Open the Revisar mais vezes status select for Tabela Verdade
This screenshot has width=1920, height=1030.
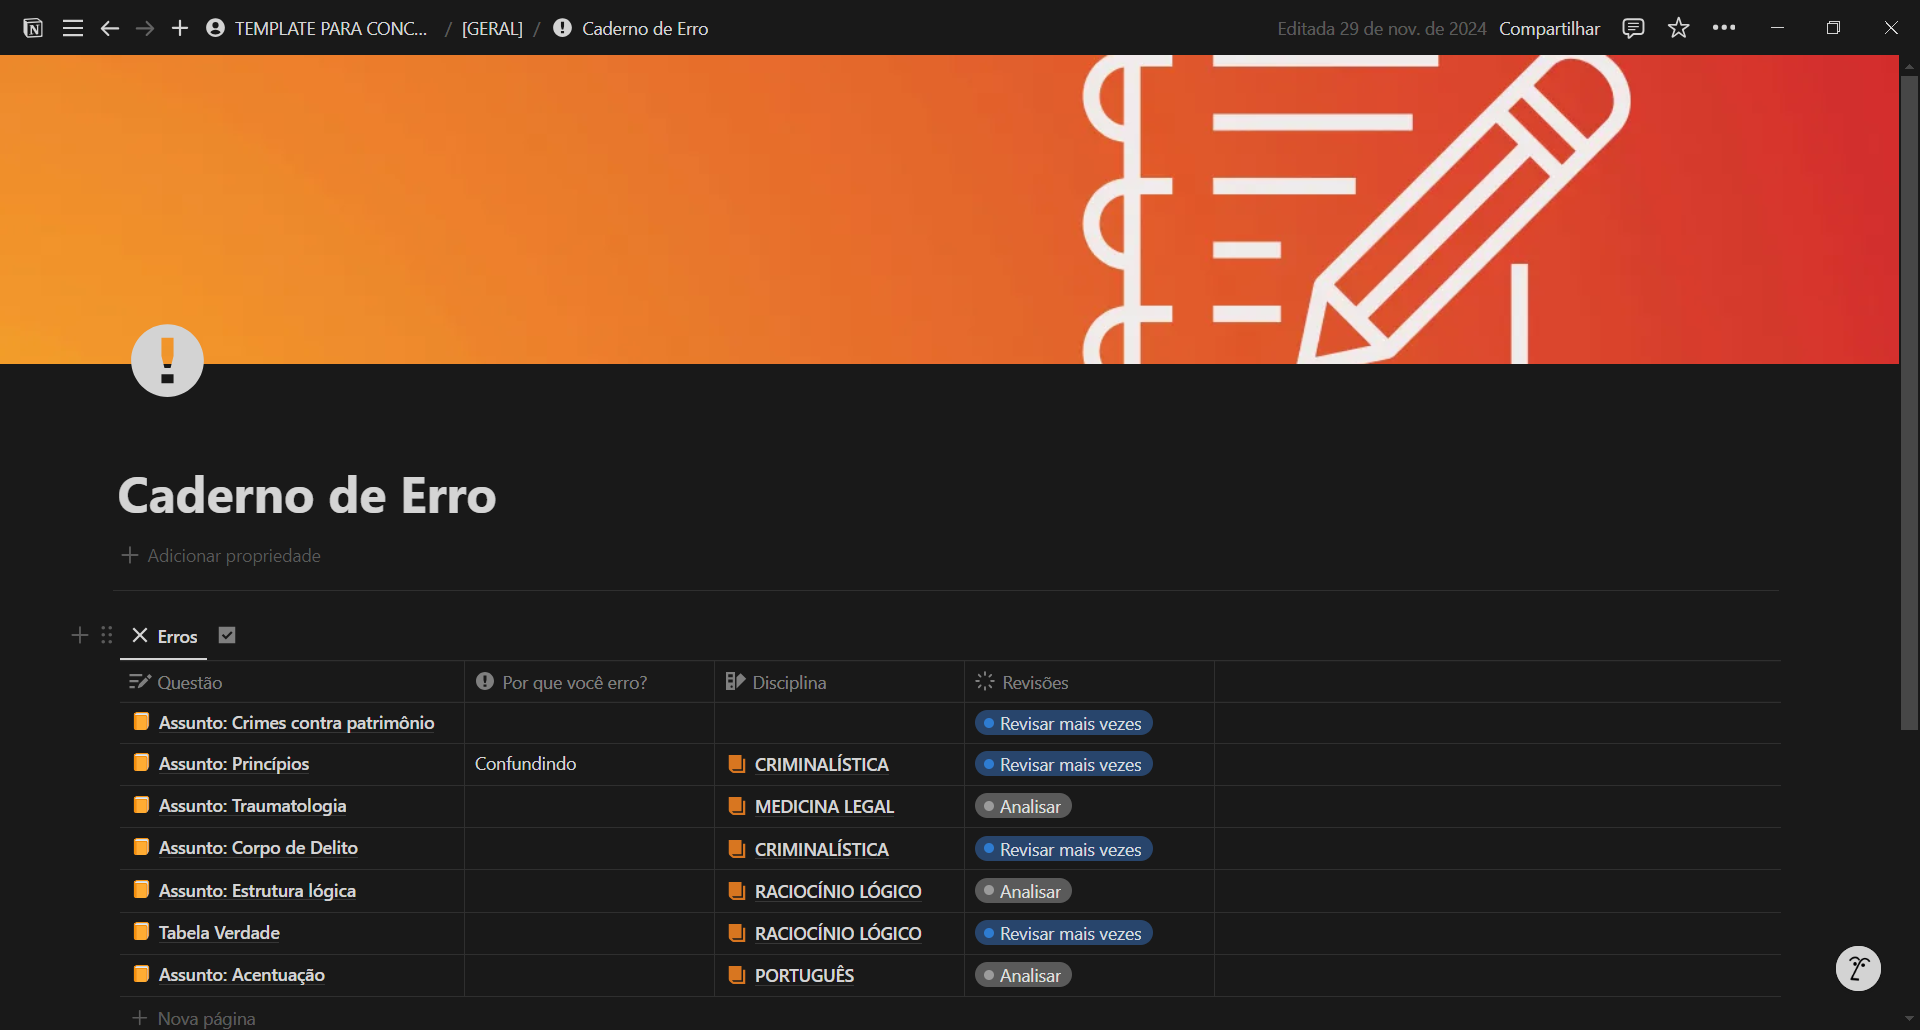pos(1063,932)
